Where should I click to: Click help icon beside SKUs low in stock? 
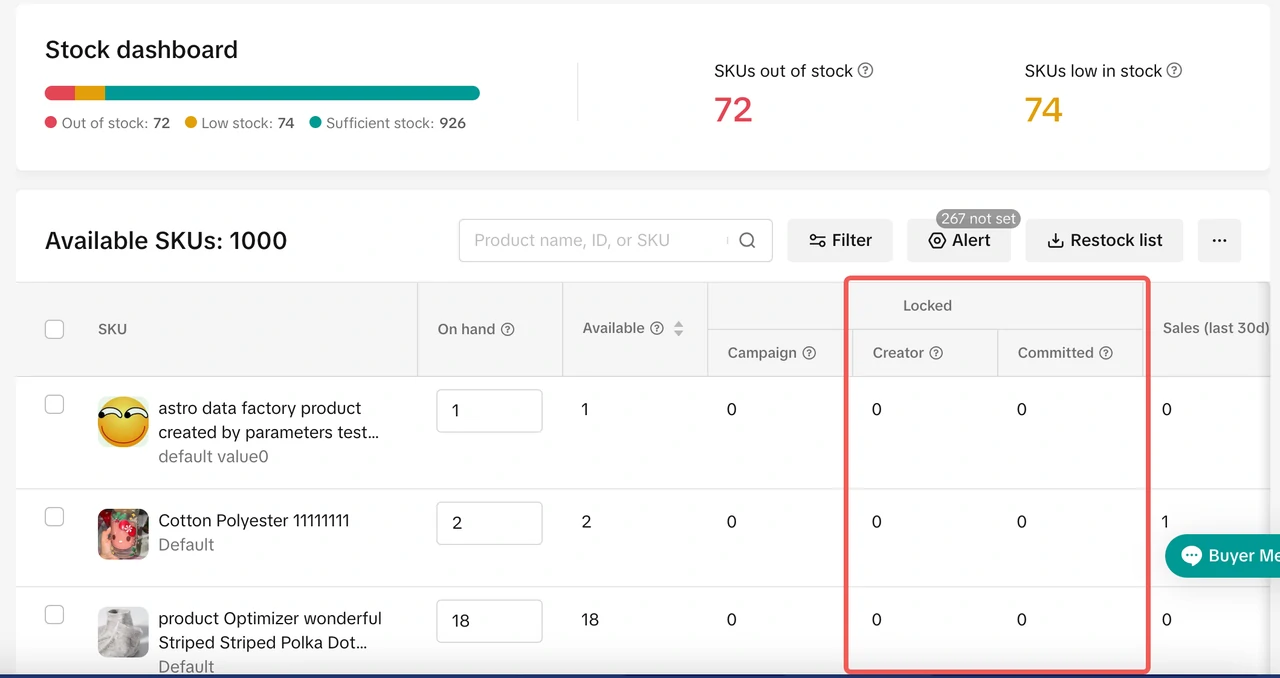(x=1175, y=71)
